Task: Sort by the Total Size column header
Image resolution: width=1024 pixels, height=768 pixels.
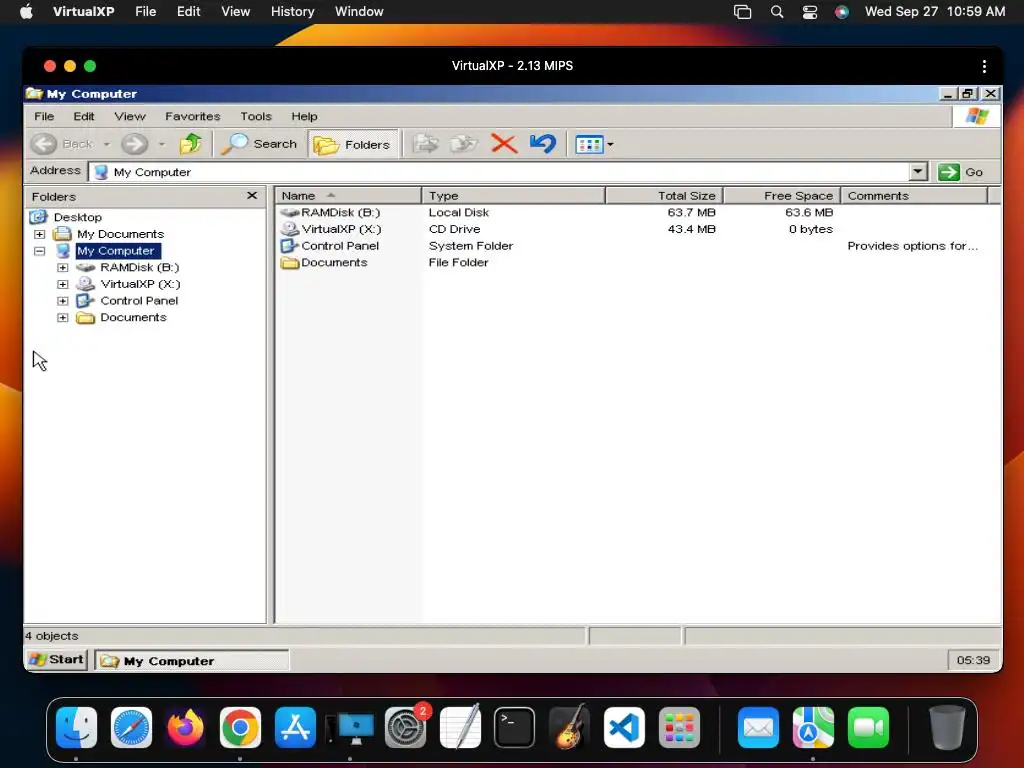Action: (x=664, y=196)
